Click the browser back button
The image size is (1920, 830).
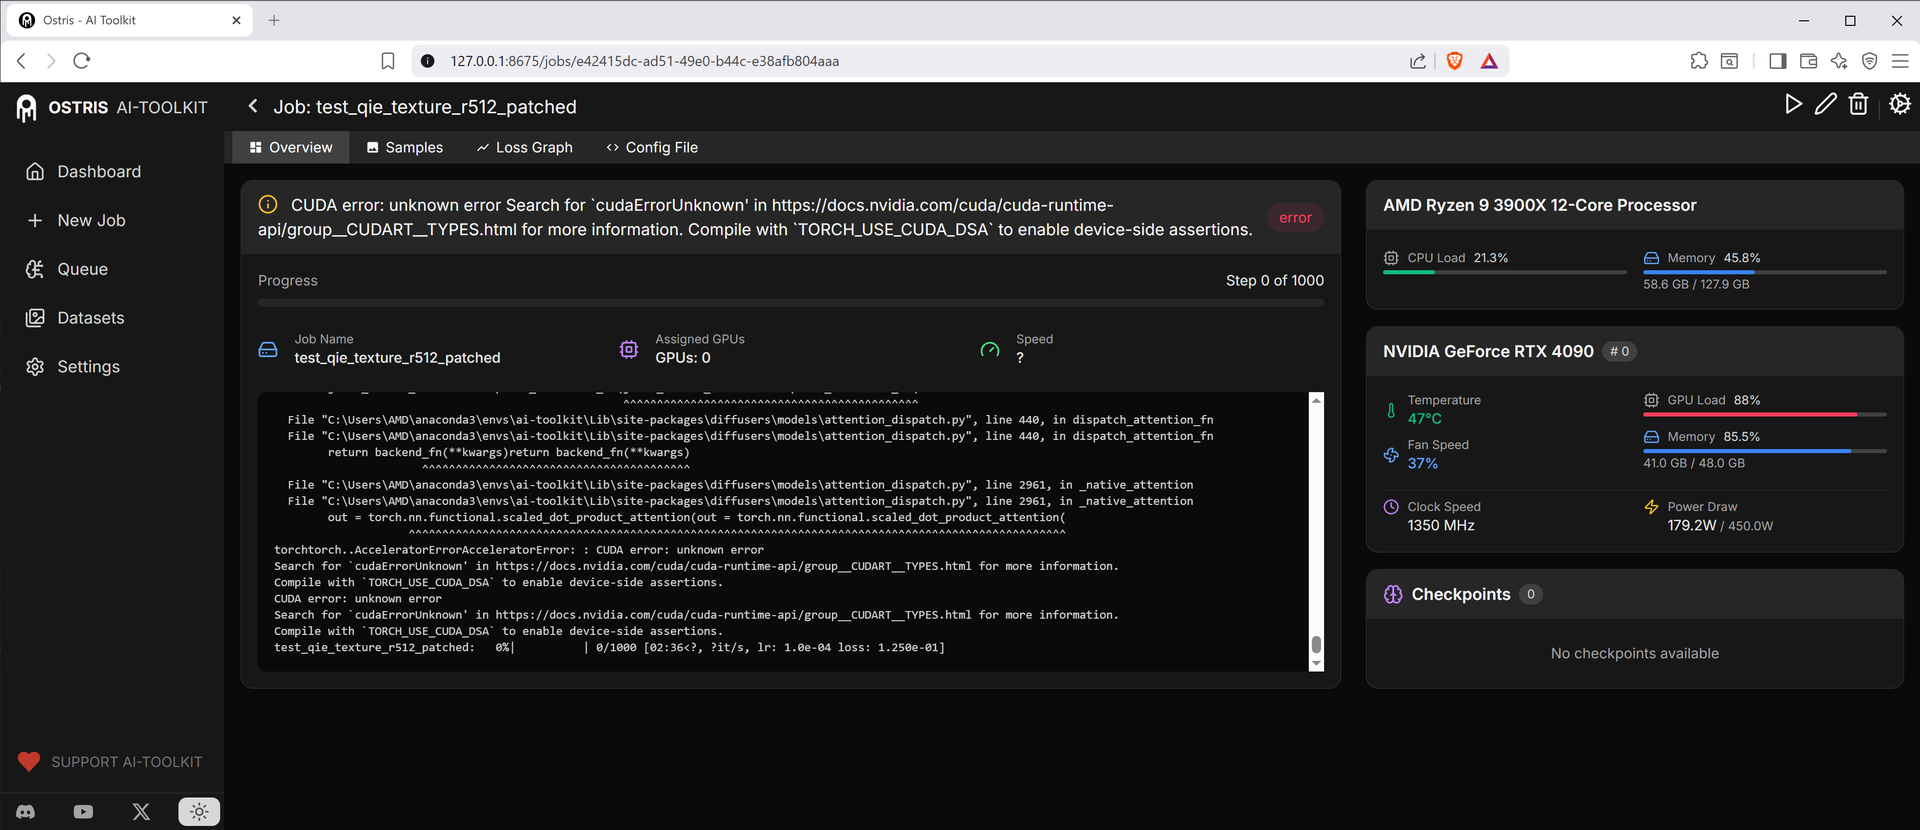coord(22,61)
